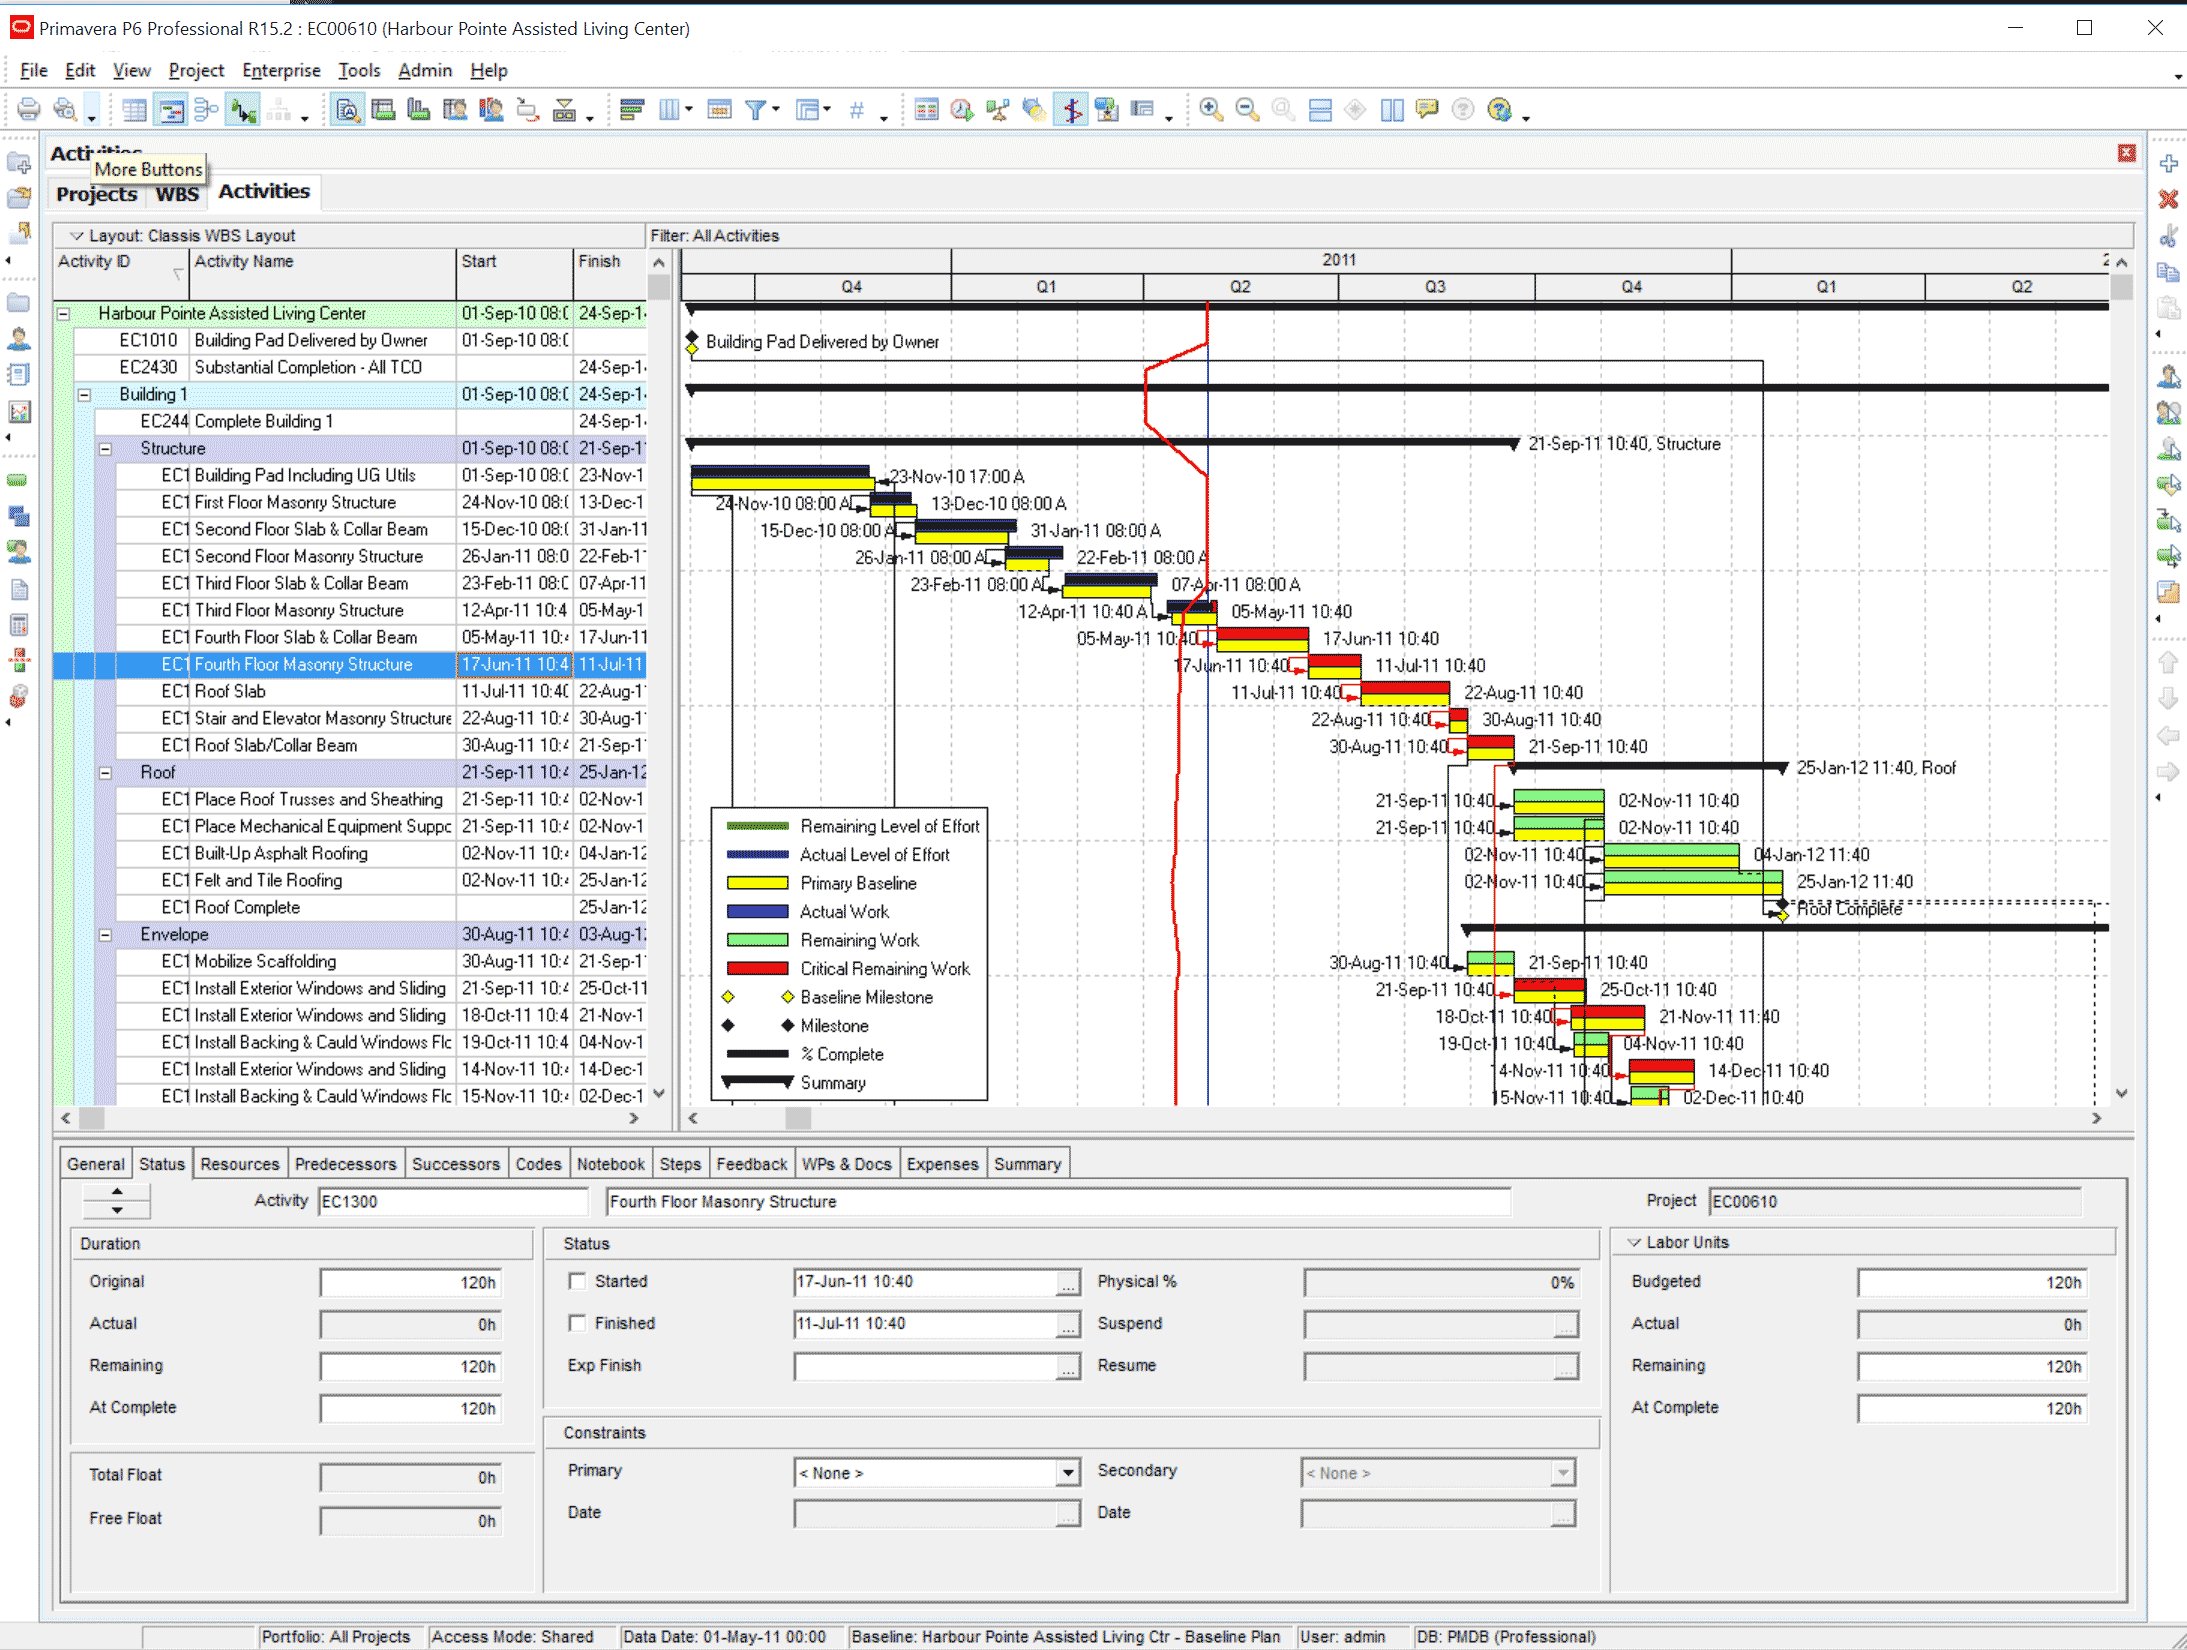Switch to the Predecessors tab

[x=345, y=1164]
